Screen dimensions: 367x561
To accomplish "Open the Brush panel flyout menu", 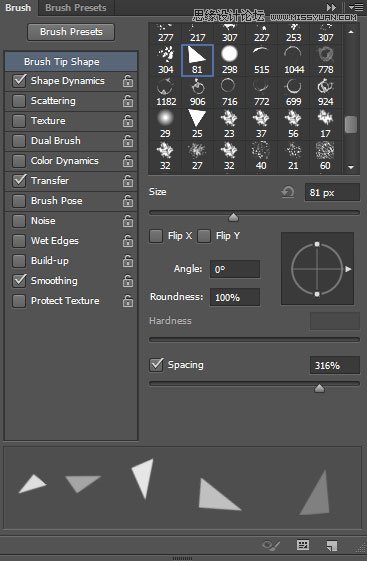I will [355, 7].
